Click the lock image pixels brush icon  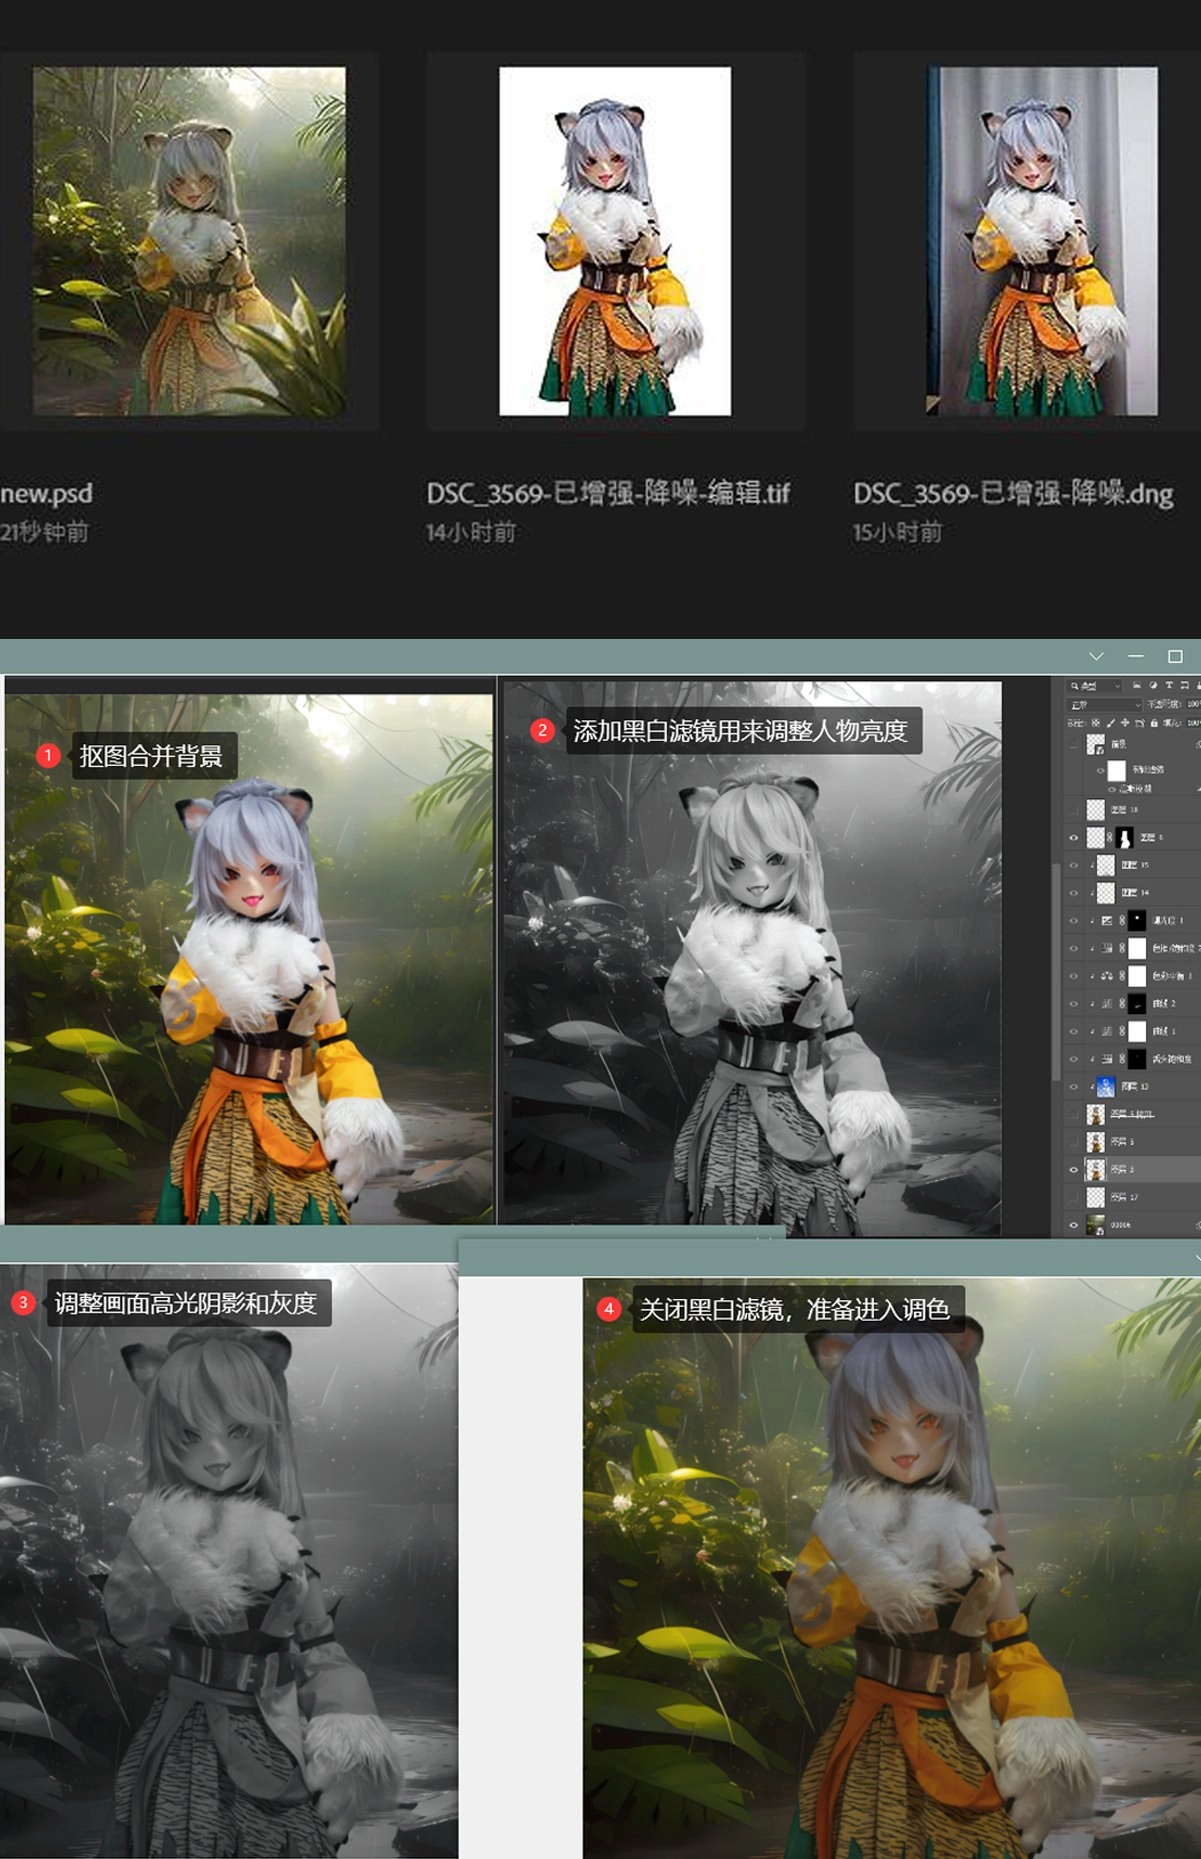coord(1111,723)
